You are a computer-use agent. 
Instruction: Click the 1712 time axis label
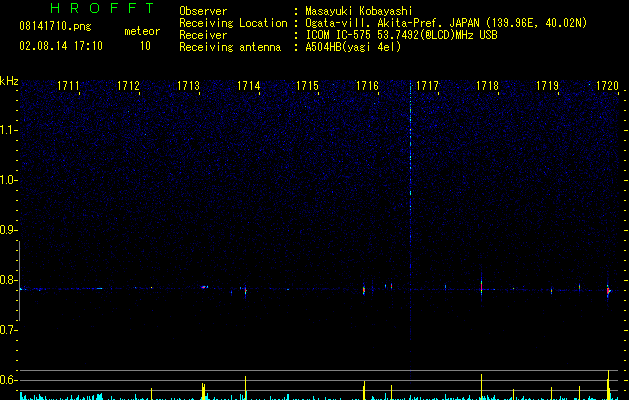click(x=128, y=86)
